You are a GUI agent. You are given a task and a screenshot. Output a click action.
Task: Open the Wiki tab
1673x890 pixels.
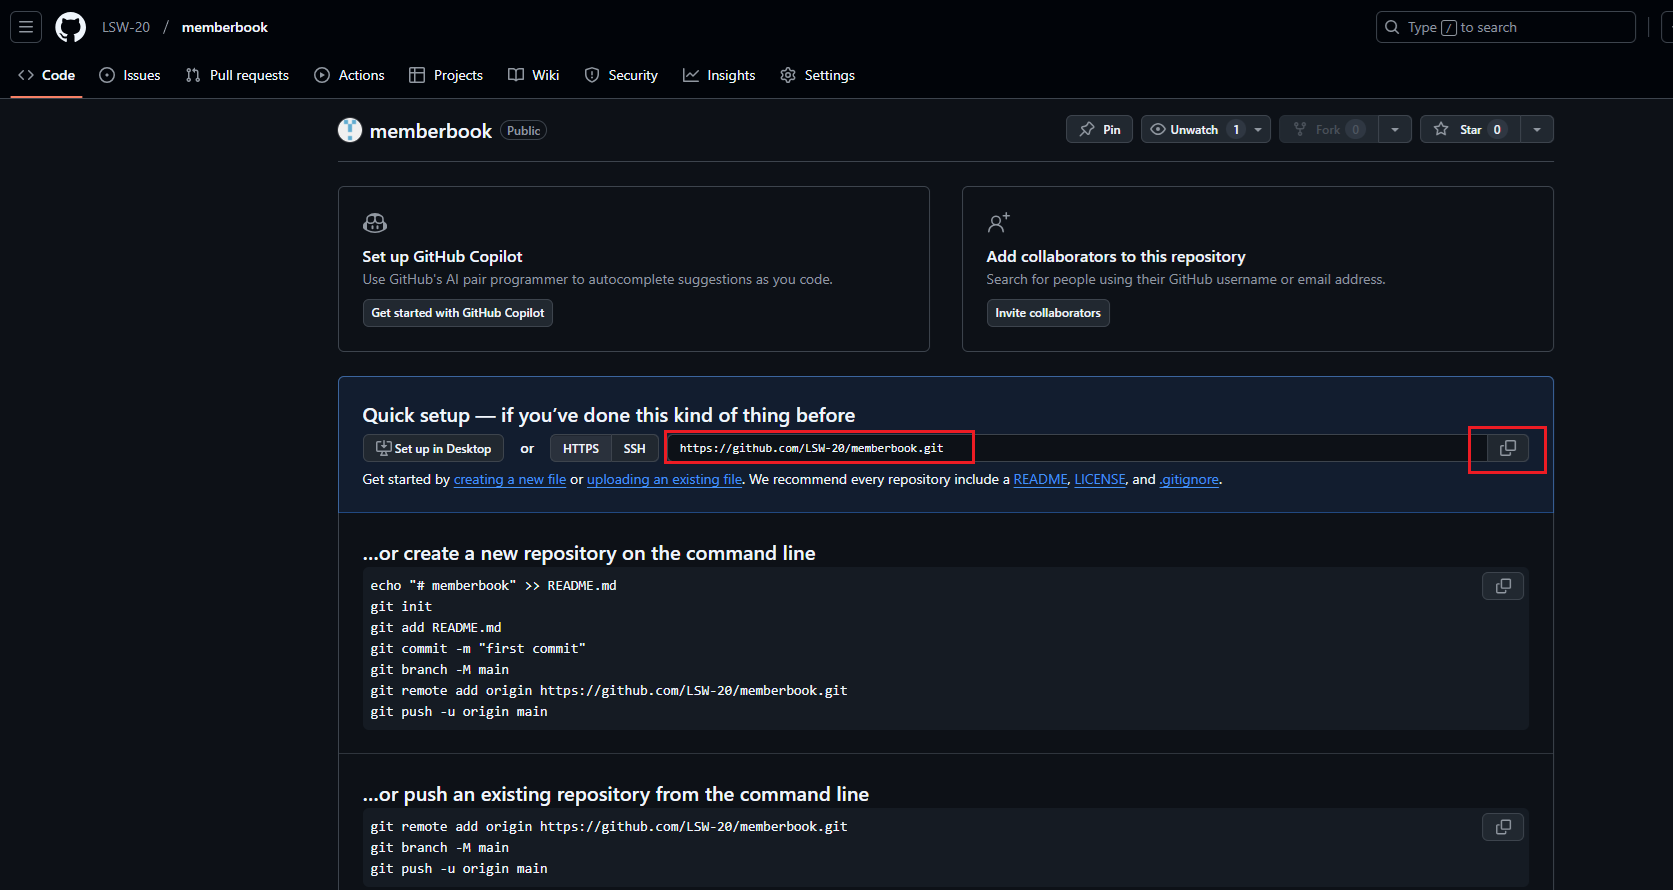[534, 75]
